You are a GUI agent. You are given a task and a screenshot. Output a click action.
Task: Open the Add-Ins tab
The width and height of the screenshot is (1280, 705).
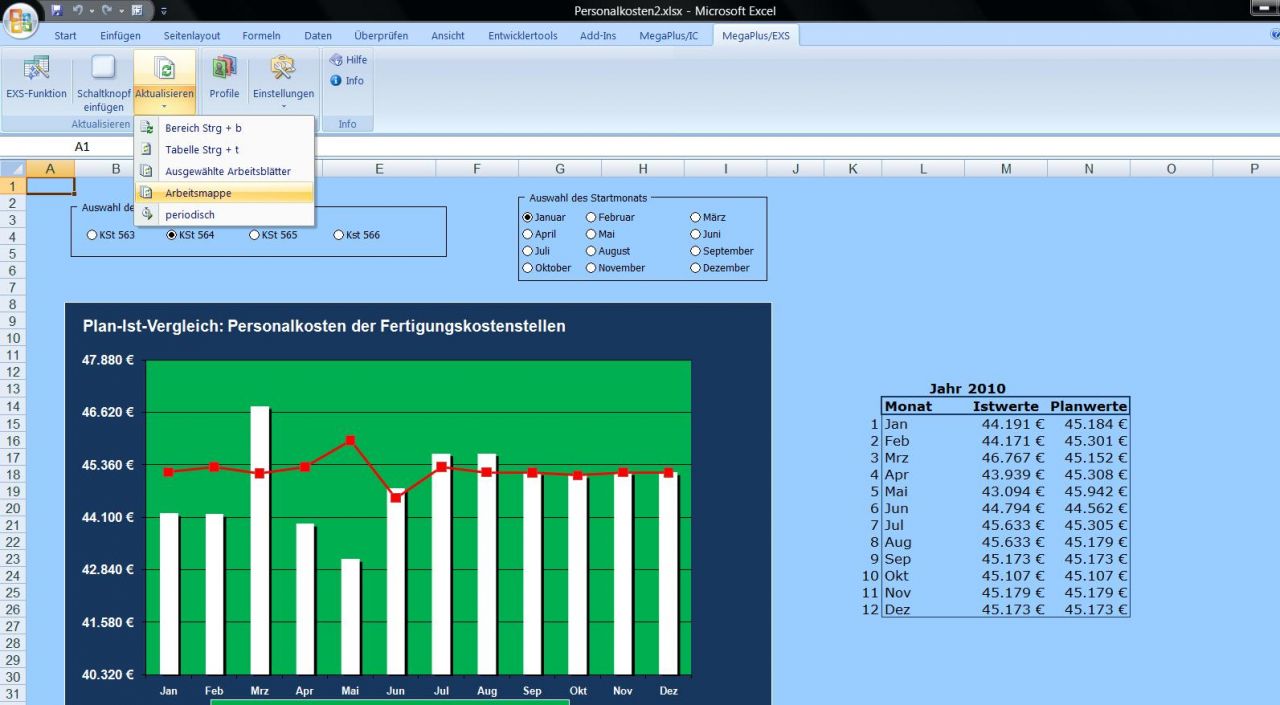click(x=598, y=36)
